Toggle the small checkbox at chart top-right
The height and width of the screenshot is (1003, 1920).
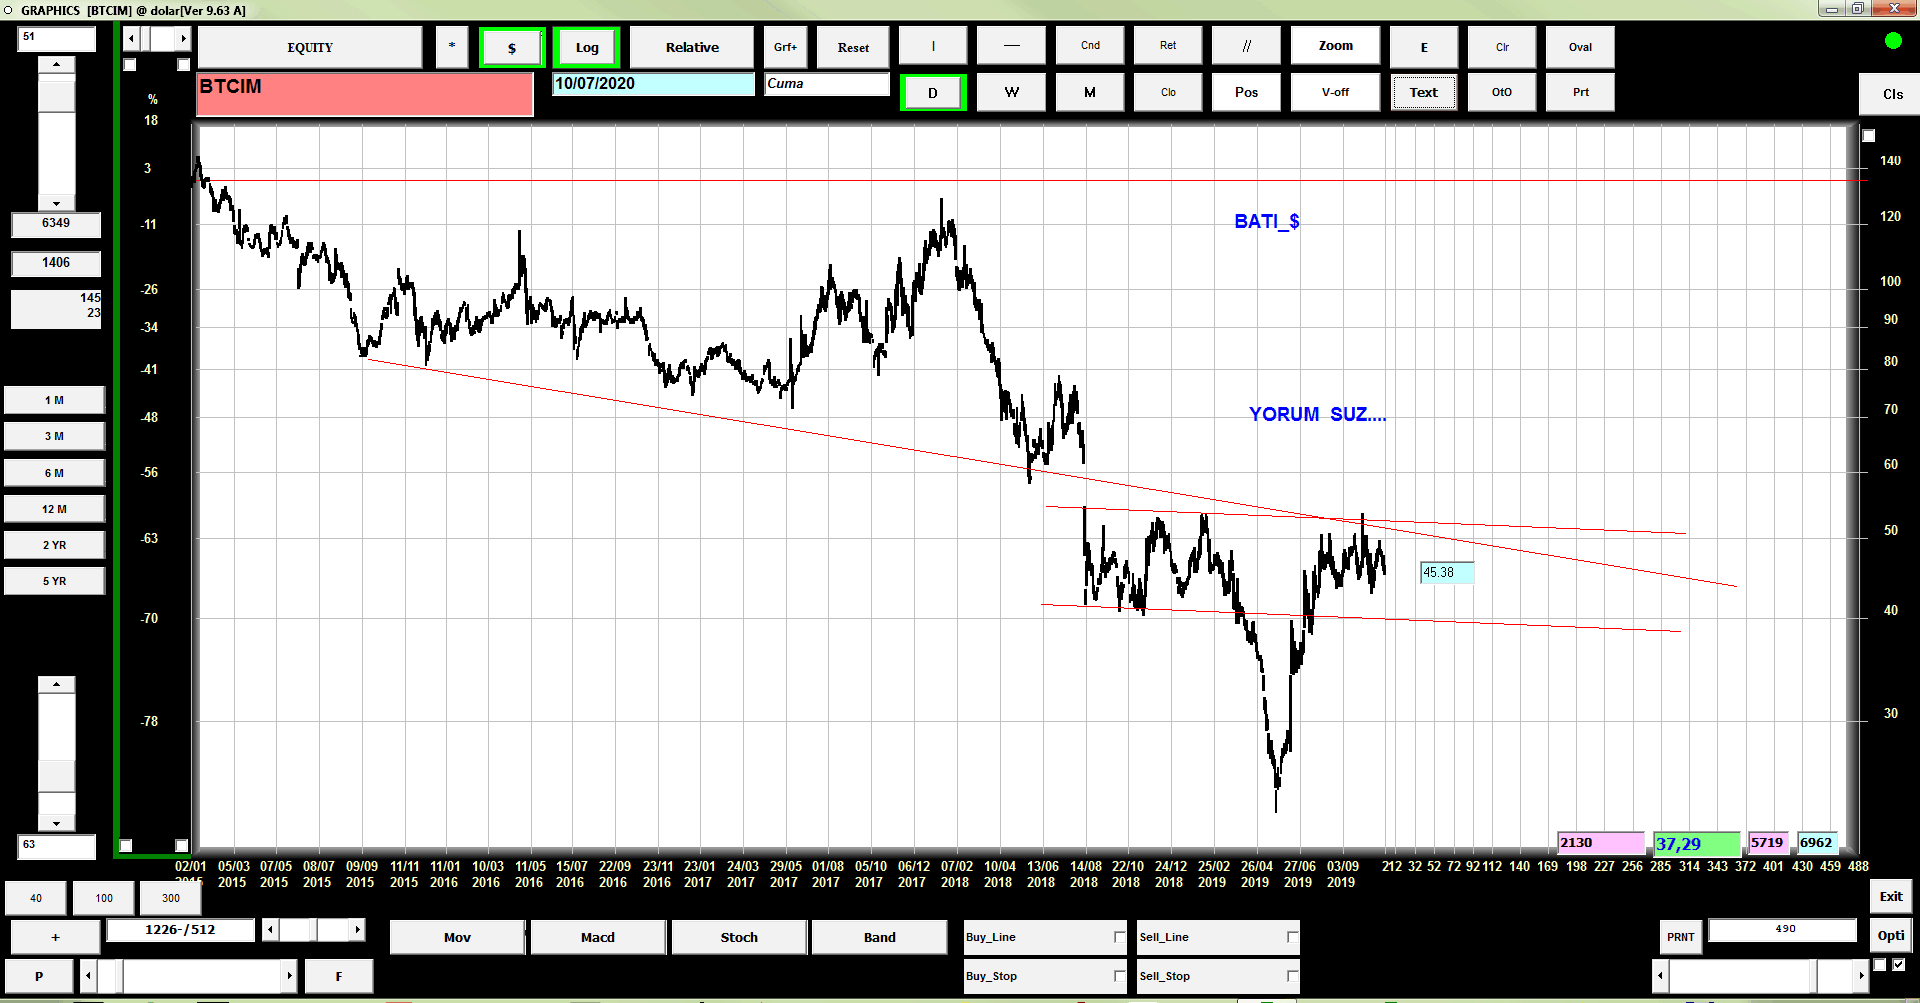(1869, 136)
